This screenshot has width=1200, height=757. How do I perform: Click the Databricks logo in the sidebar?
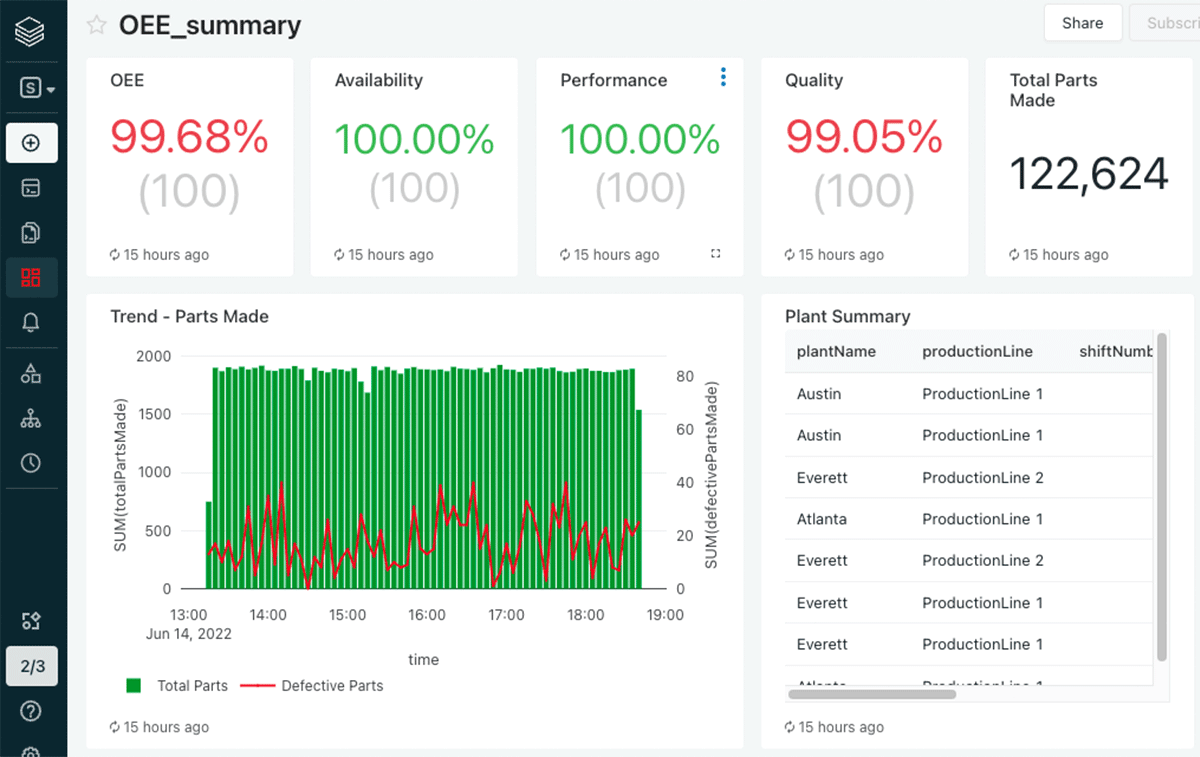tap(31, 32)
